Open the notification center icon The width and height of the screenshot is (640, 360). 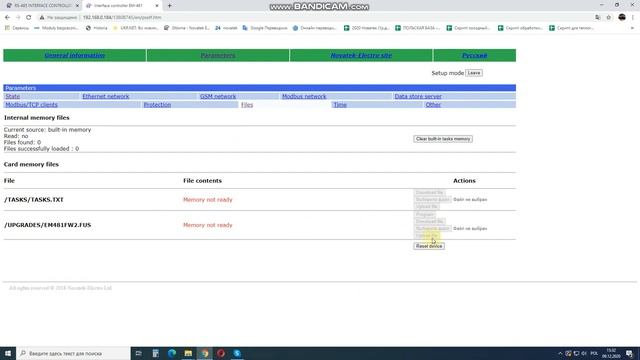(629, 353)
